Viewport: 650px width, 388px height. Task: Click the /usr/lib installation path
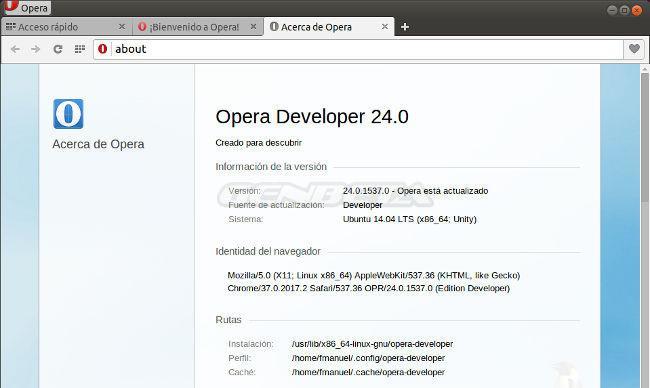tap(372, 344)
